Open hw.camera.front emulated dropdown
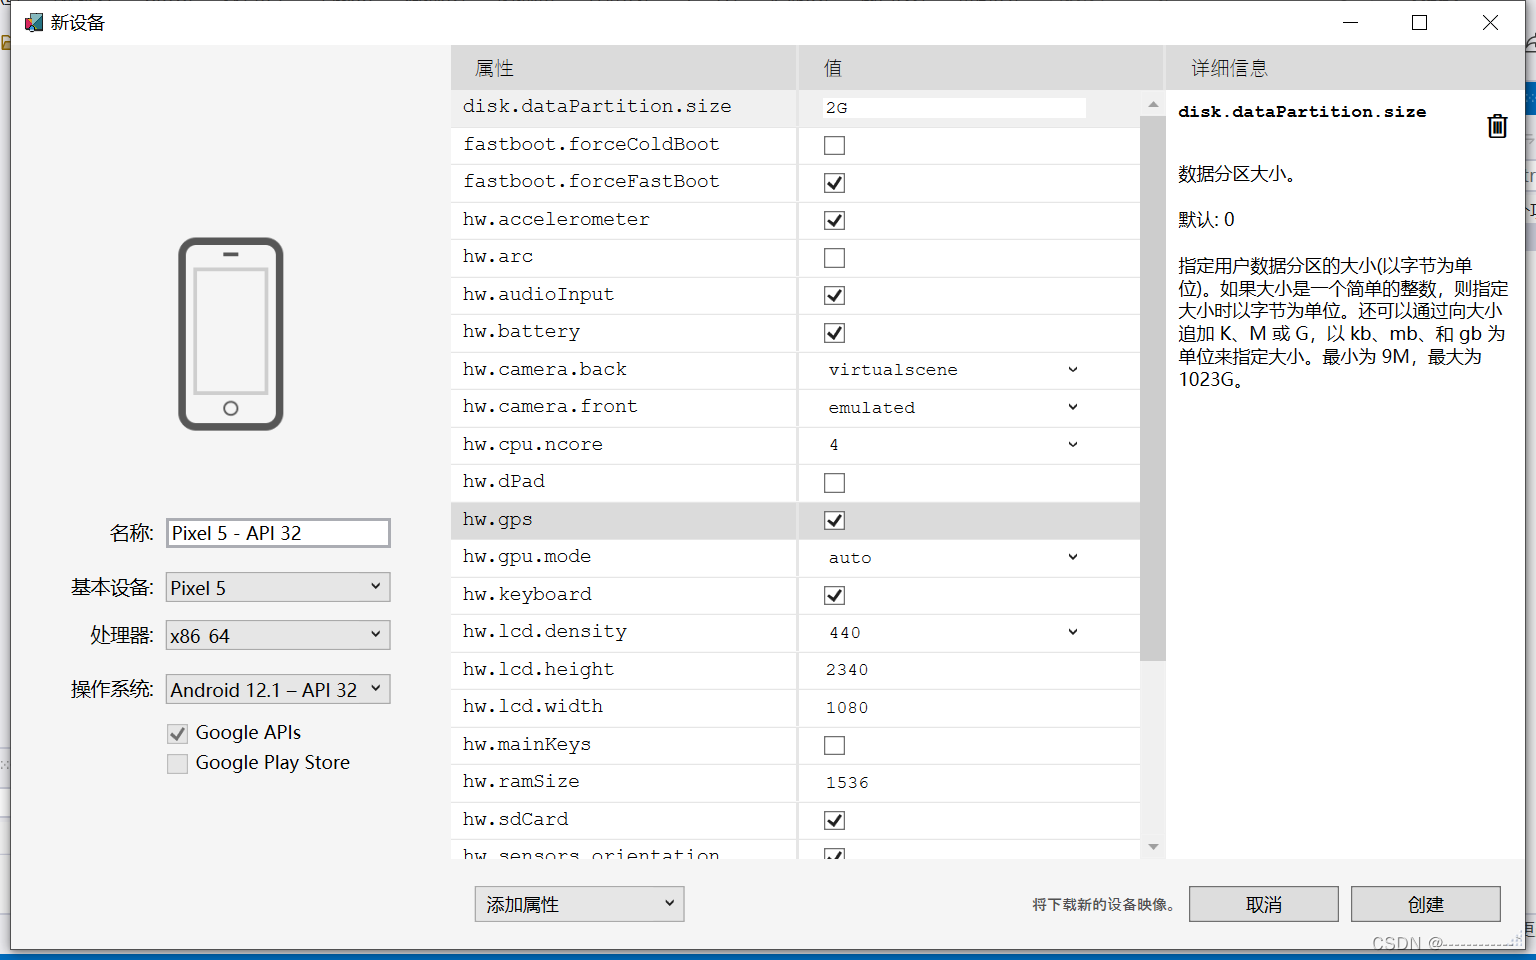The width and height of the screenshot is (1536, 960). pyautogui.click(x=954, y=408)
